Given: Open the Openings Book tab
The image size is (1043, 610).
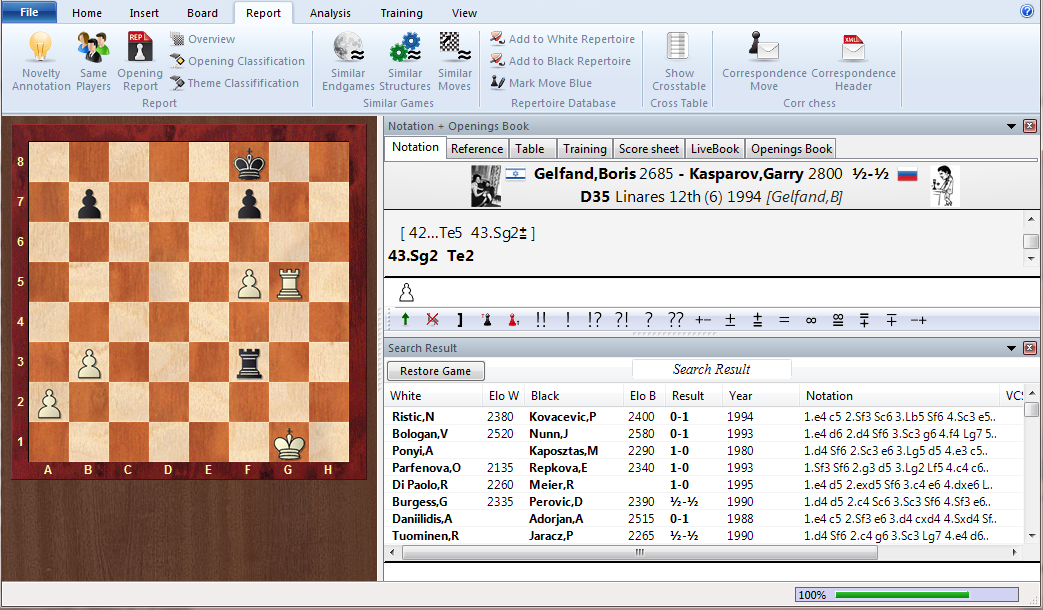Looking at the screenshot, I should [x=792, y=149].
